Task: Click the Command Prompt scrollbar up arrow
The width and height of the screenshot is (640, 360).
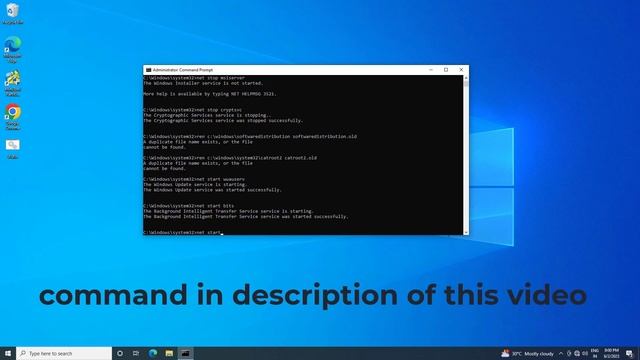Action: coord(466,78)
